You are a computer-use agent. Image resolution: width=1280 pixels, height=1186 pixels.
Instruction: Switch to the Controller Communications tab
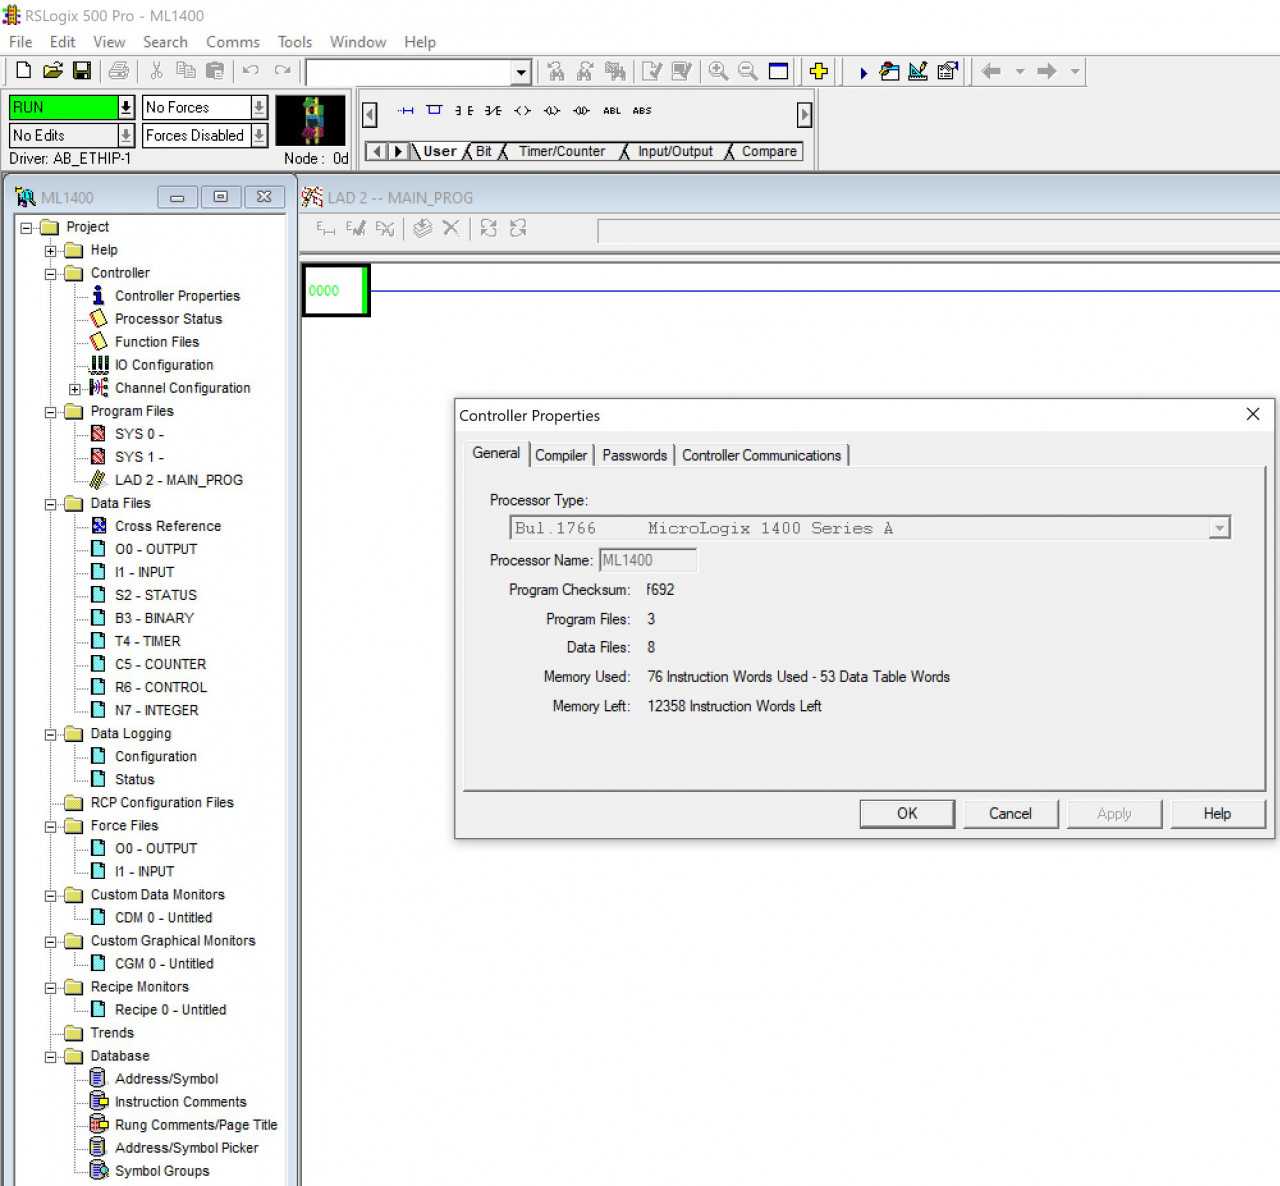tap(762, 455)
